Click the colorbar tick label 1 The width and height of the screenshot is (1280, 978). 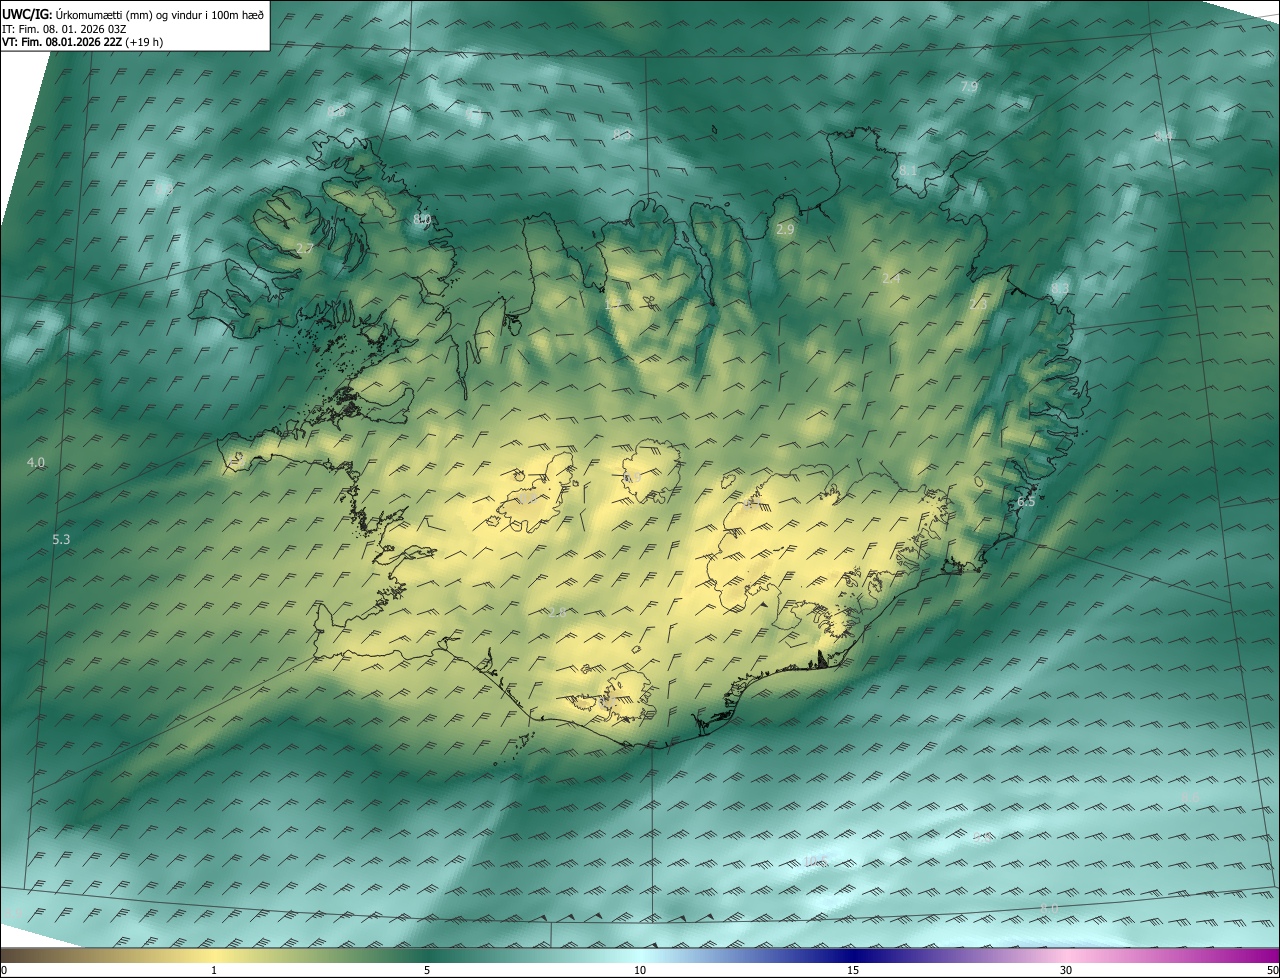[214, 970]
